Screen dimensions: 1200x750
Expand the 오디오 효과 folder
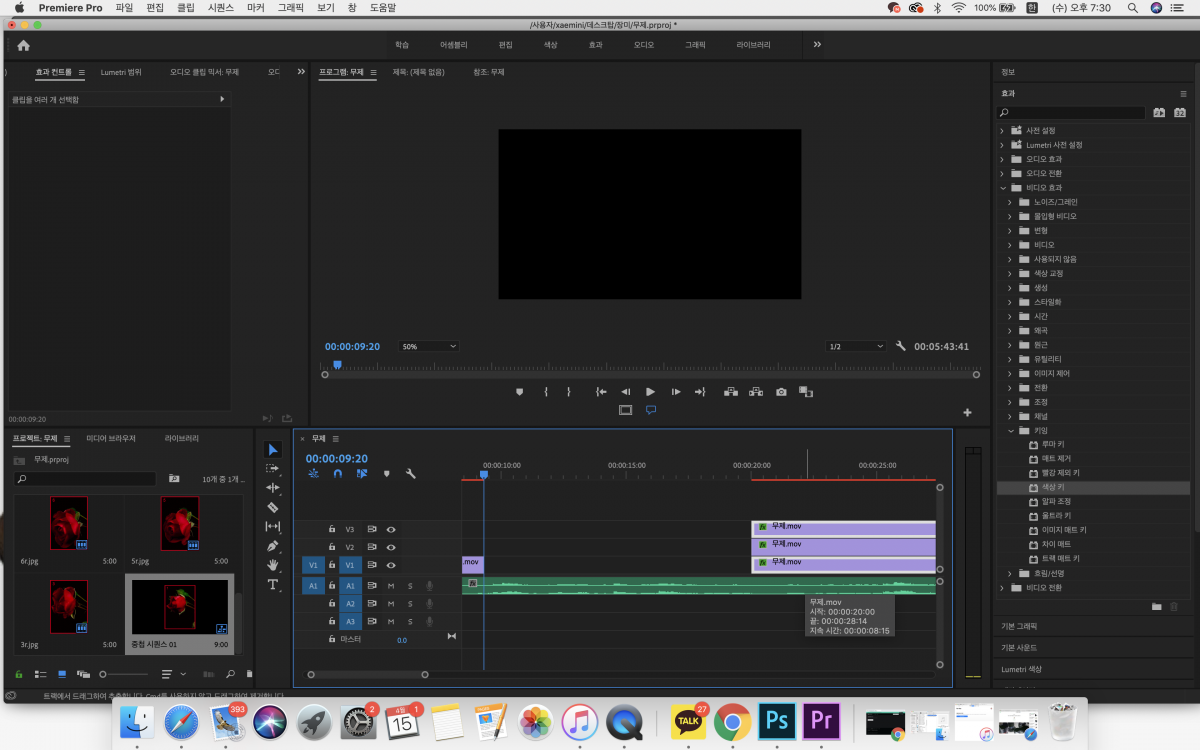1003,159
